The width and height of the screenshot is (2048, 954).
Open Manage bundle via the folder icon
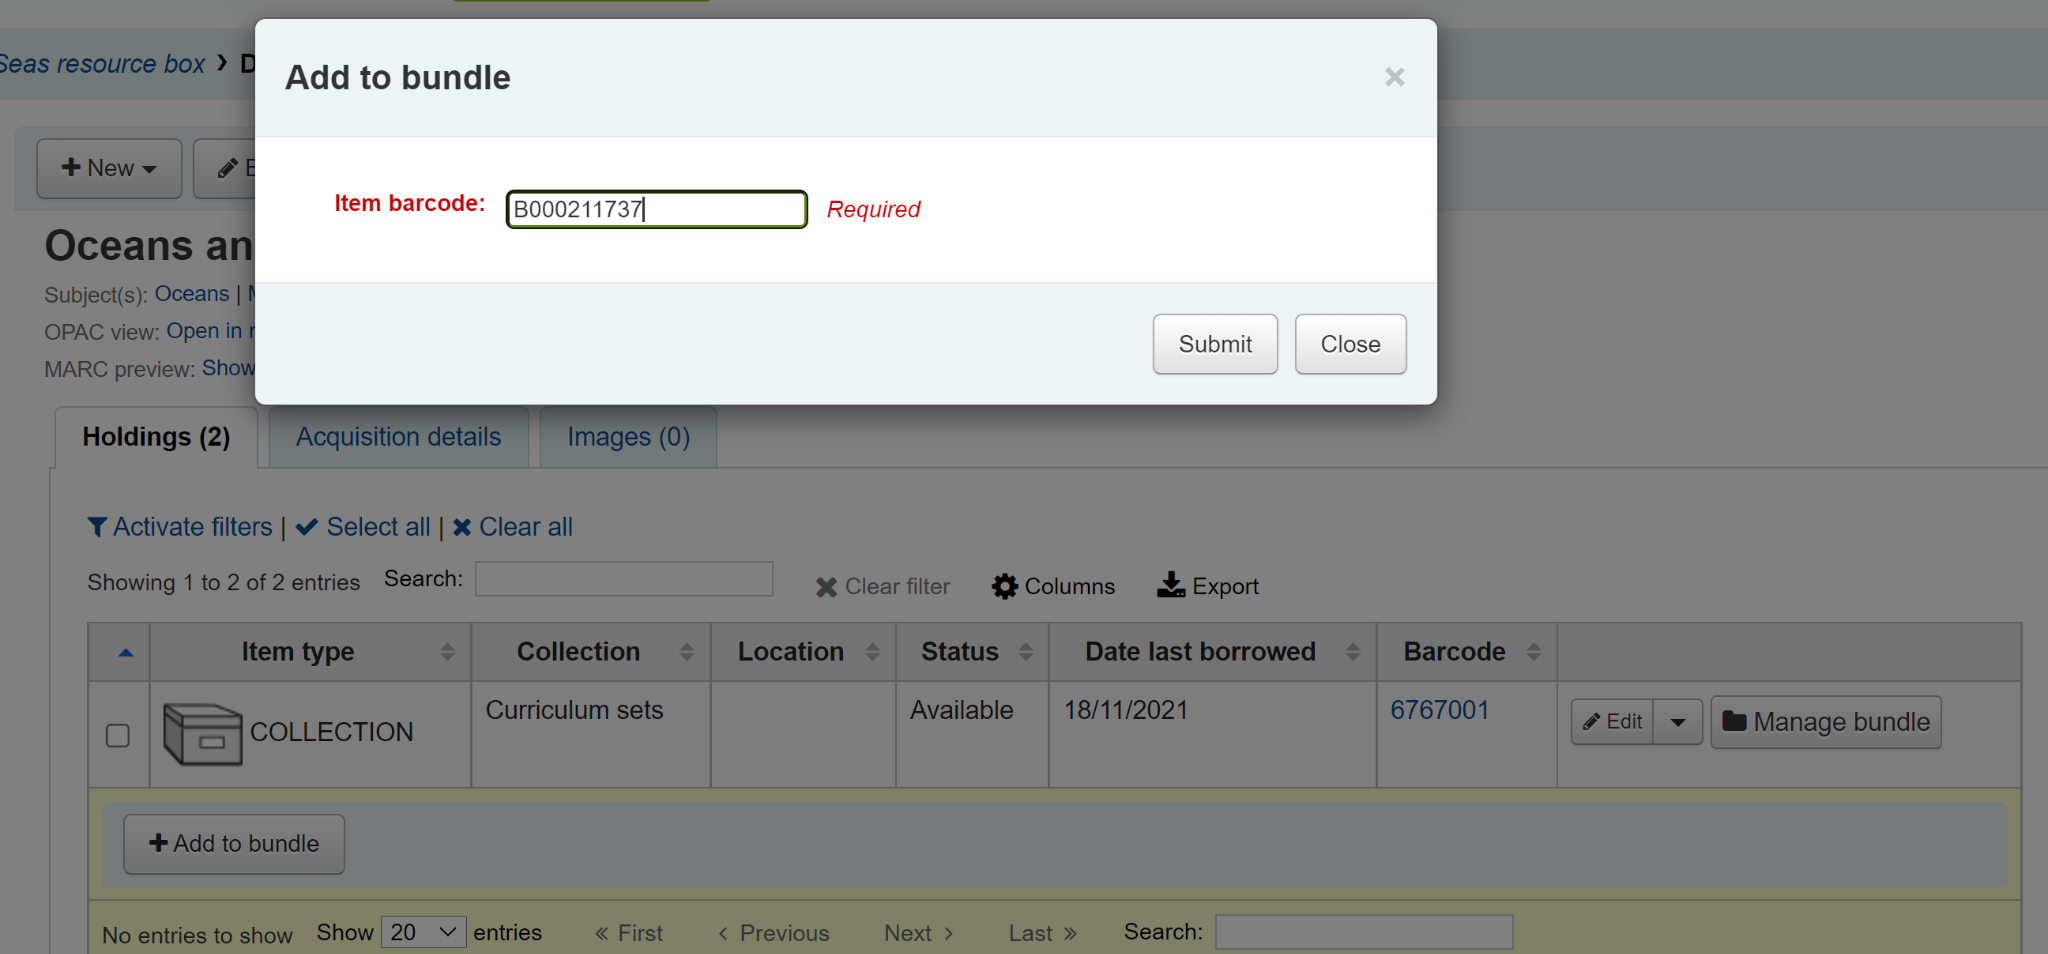[x=1737, y=721]
